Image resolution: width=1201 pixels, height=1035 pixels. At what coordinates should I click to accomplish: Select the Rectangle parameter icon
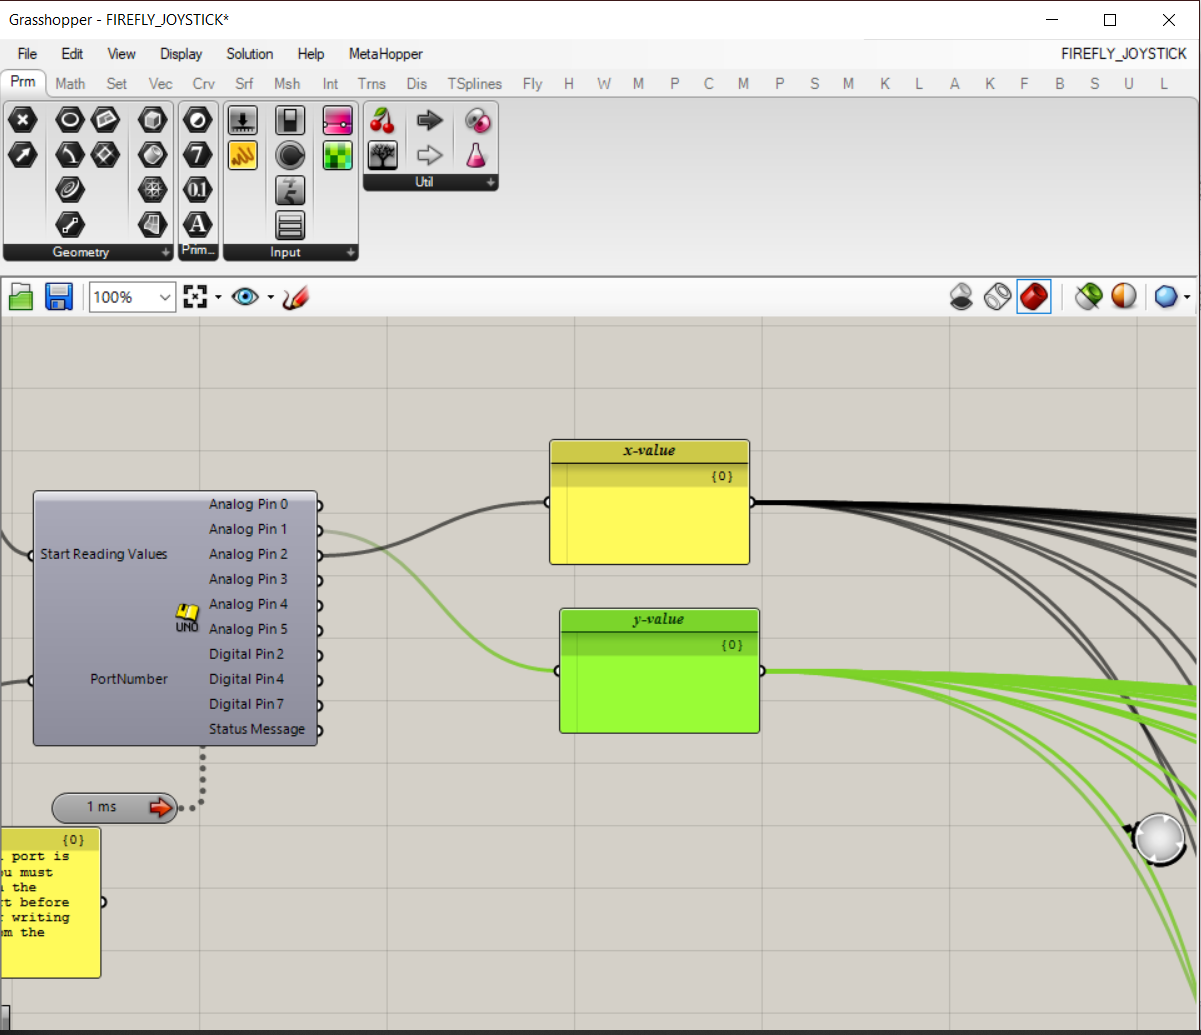point(106,155)
